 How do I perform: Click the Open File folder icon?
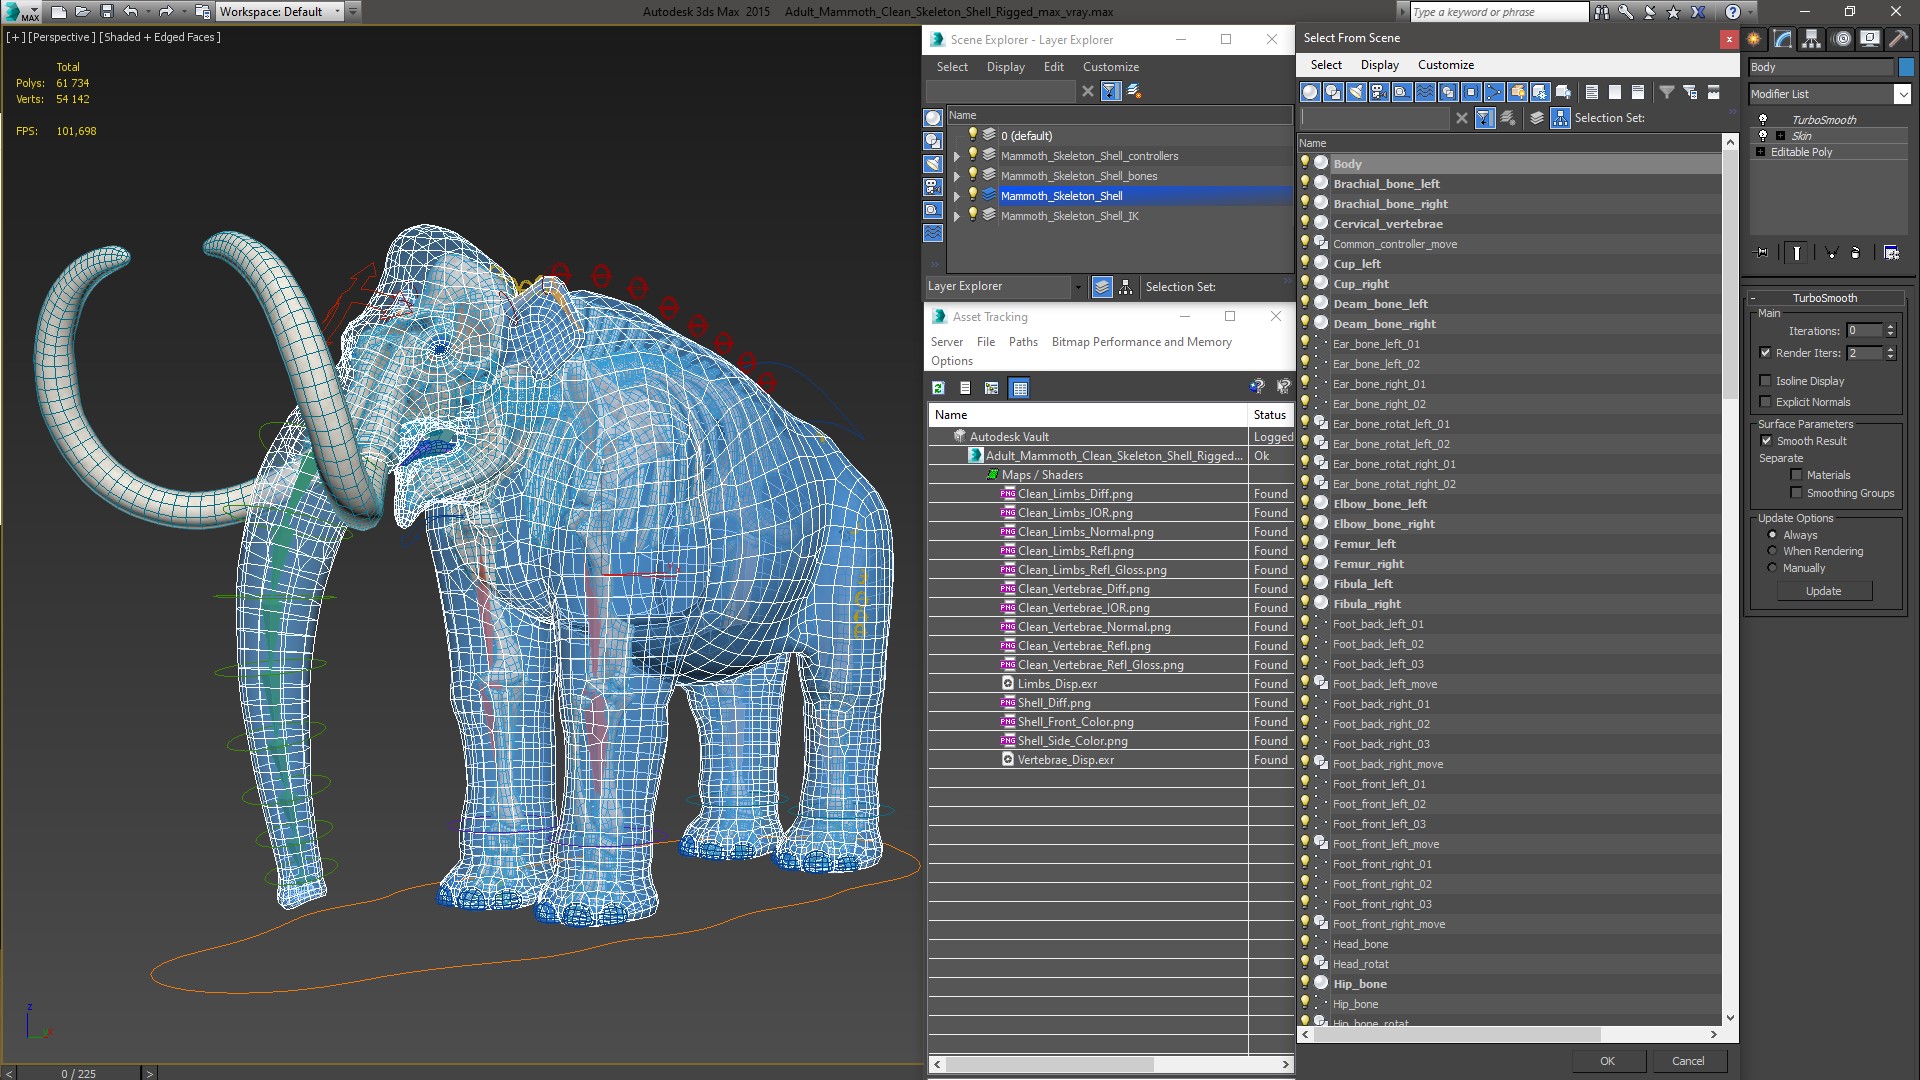coord(82,12)
